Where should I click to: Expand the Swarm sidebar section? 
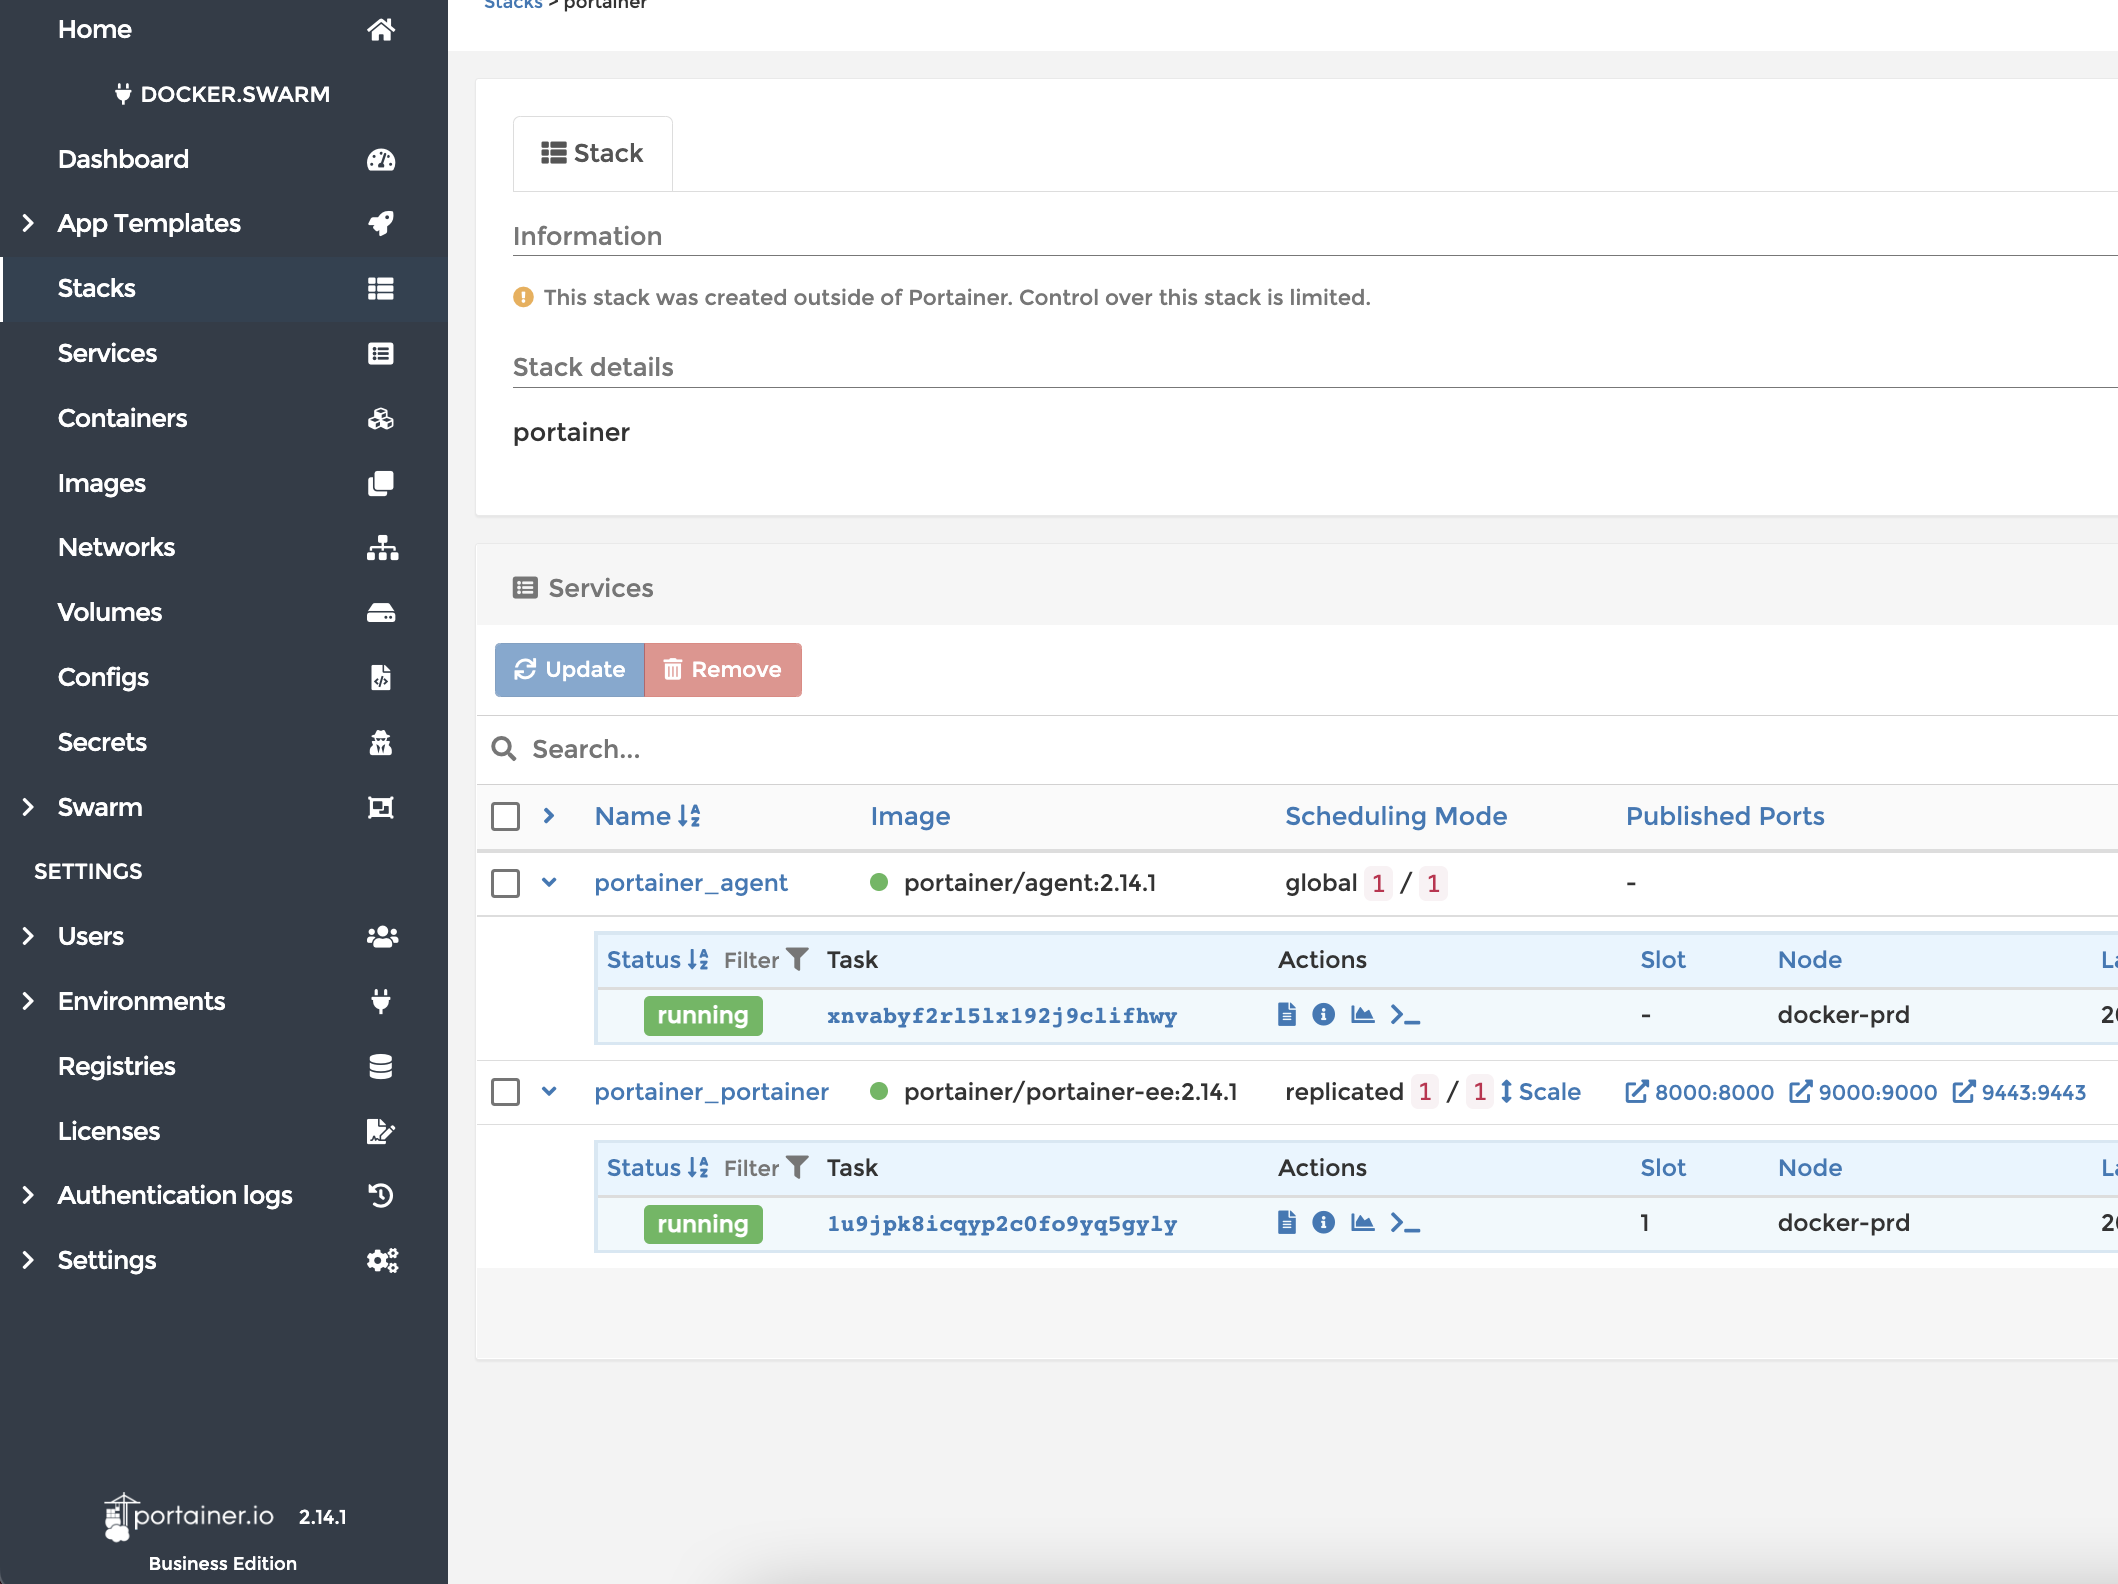(x=28, y=807)
